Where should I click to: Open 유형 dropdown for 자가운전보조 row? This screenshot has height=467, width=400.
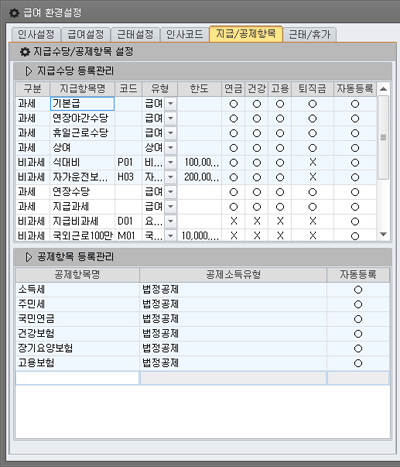pyautogui.click(x=171, y=177)
